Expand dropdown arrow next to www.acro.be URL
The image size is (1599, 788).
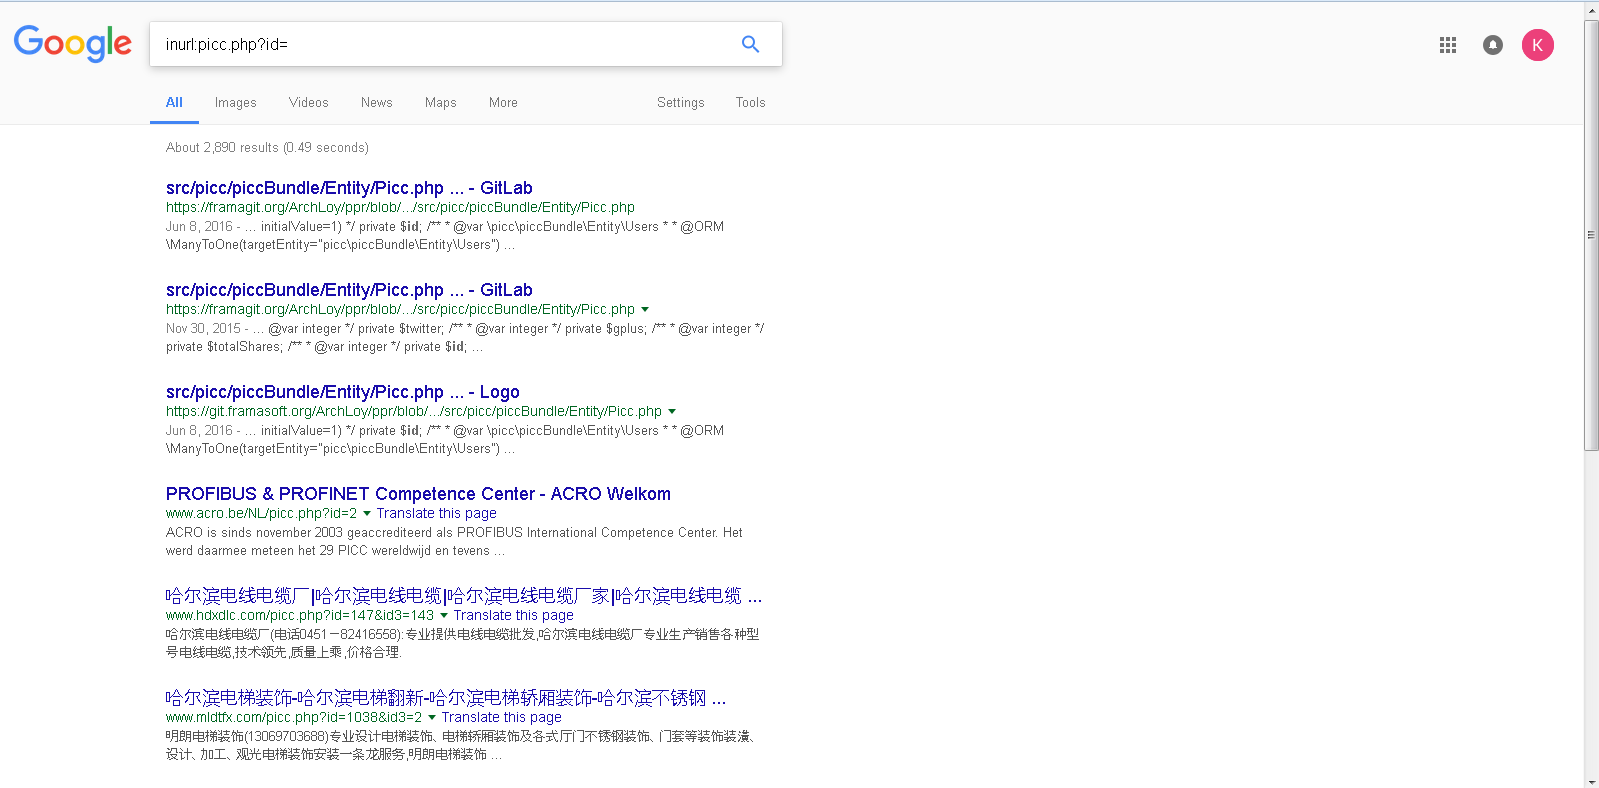coord(367,514)
